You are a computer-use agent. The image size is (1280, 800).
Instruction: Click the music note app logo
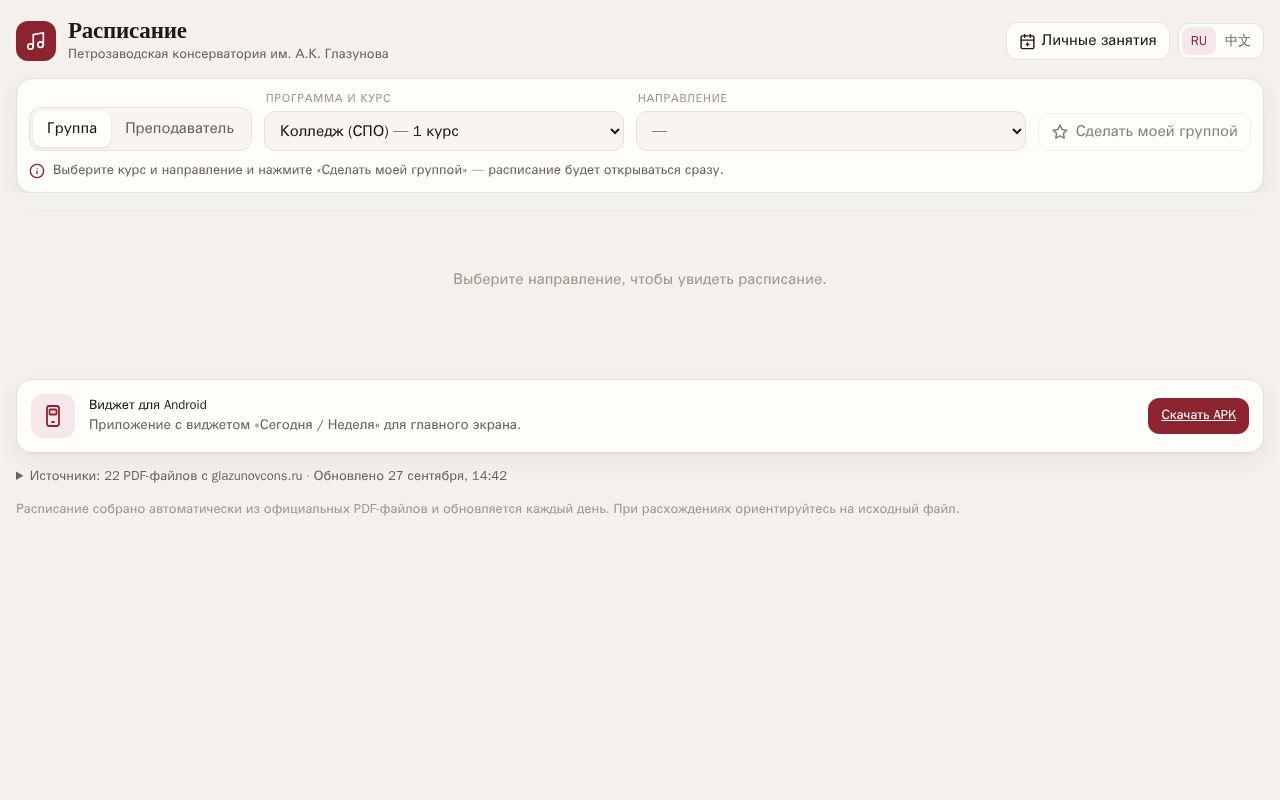point(36,41)
